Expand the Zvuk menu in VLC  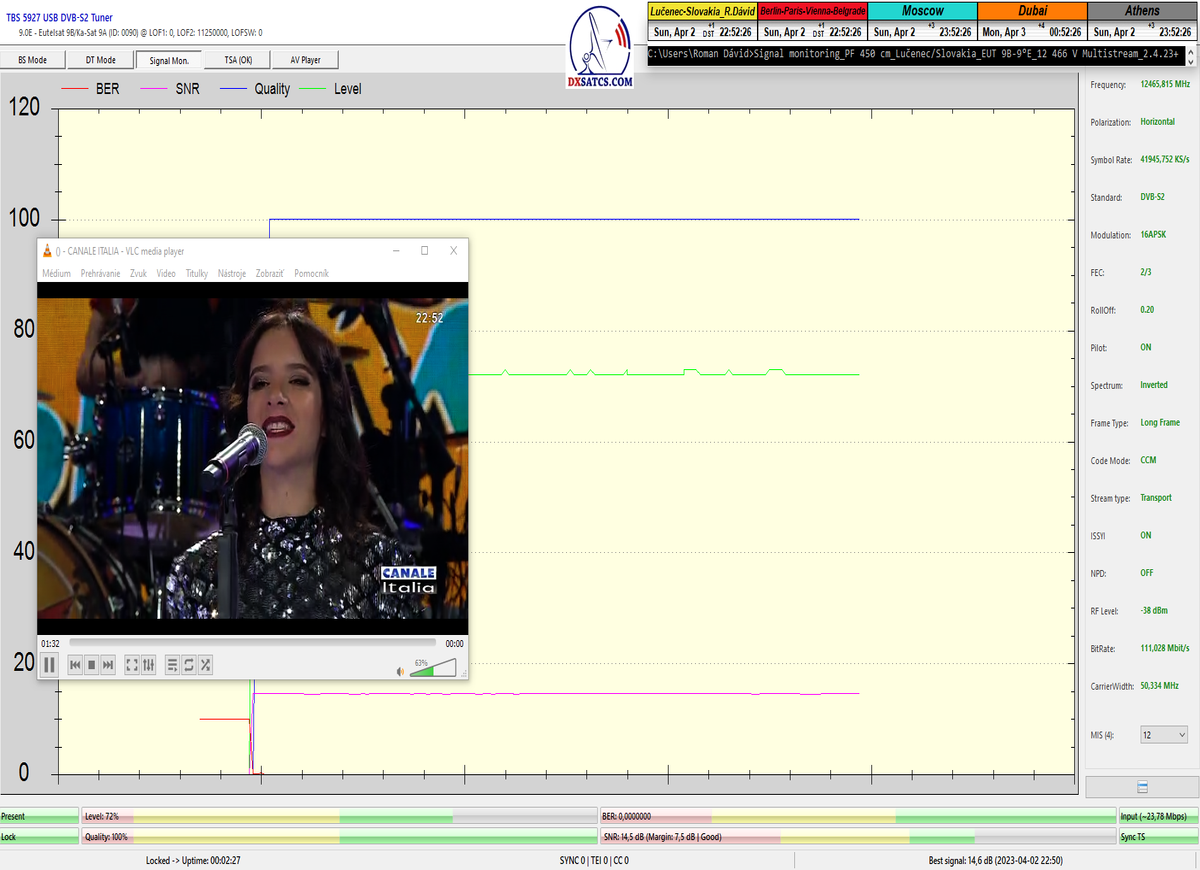[138, 273]
